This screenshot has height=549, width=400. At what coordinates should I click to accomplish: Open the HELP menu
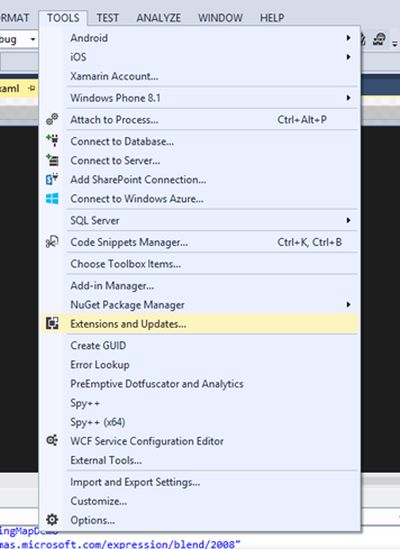coord(272,18)
